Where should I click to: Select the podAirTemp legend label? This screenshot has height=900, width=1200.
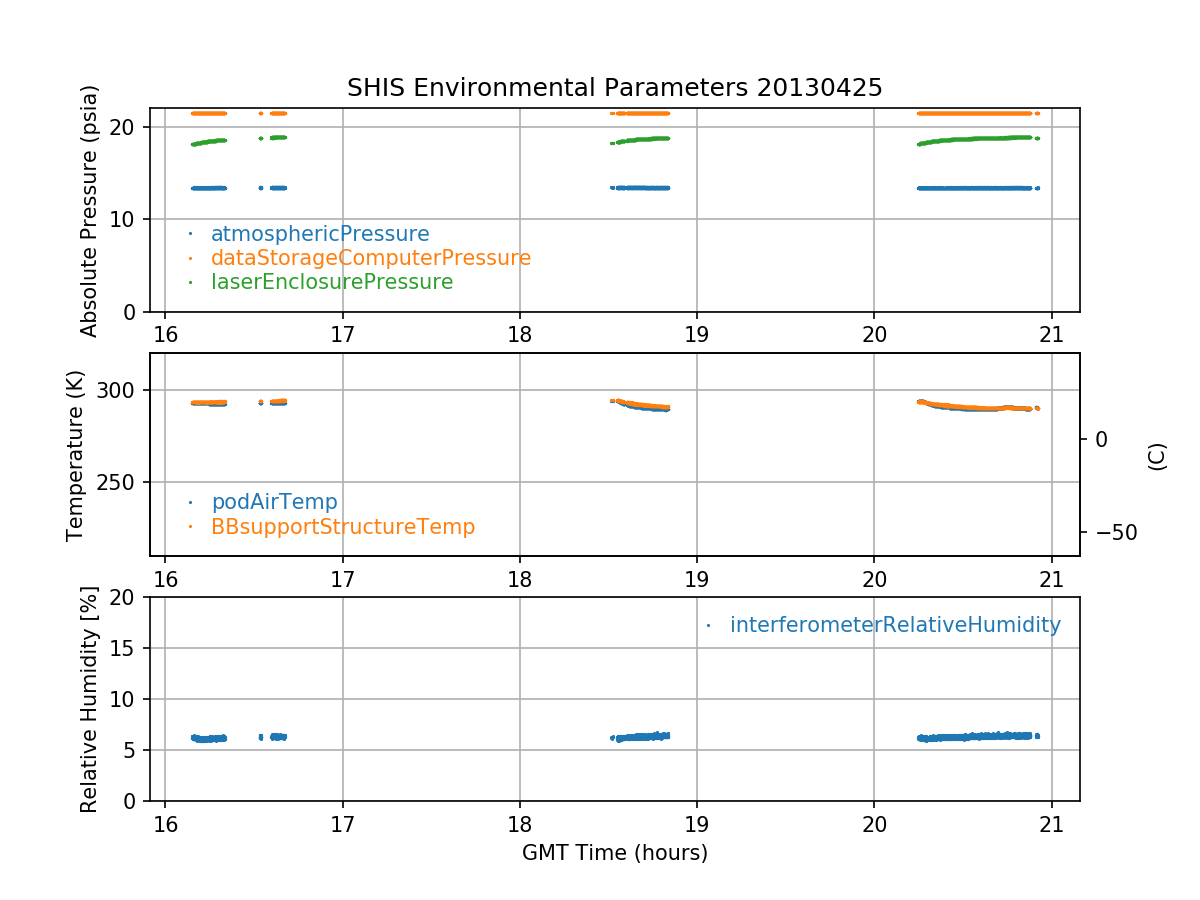pyautogui.click(x=274, y=502)
